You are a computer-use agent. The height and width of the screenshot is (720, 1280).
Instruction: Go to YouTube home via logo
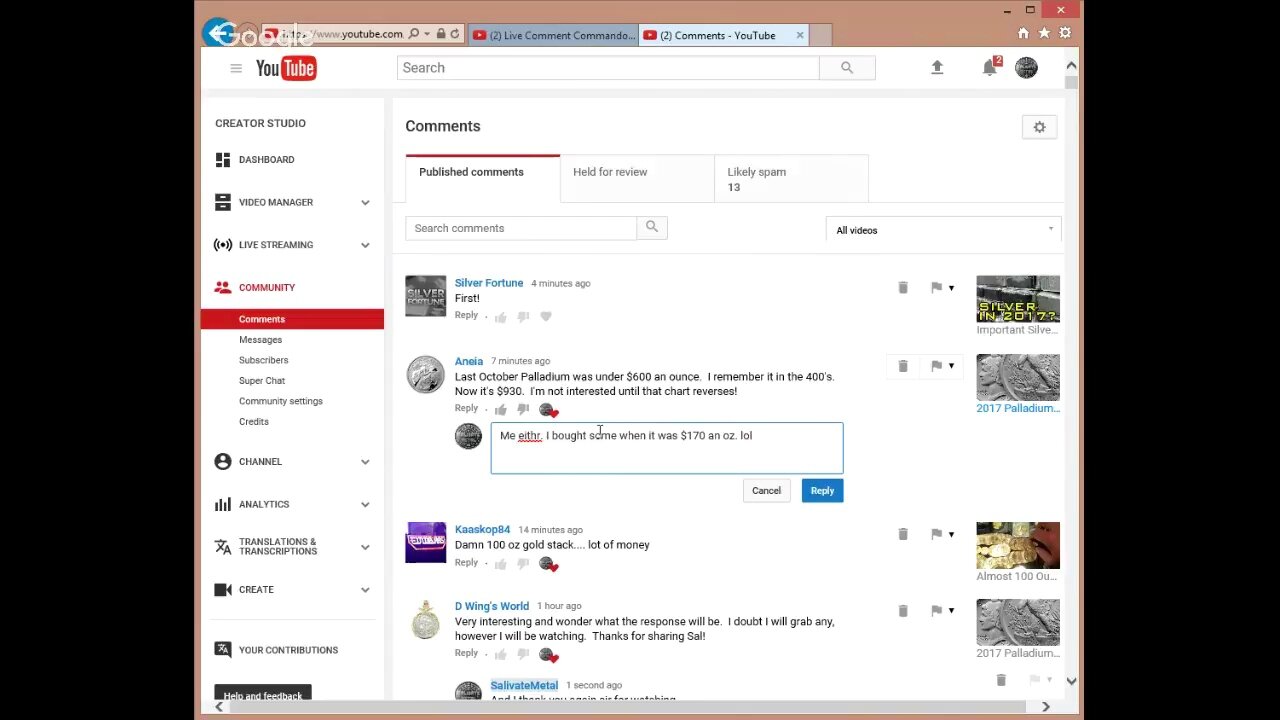click(286, 68)
